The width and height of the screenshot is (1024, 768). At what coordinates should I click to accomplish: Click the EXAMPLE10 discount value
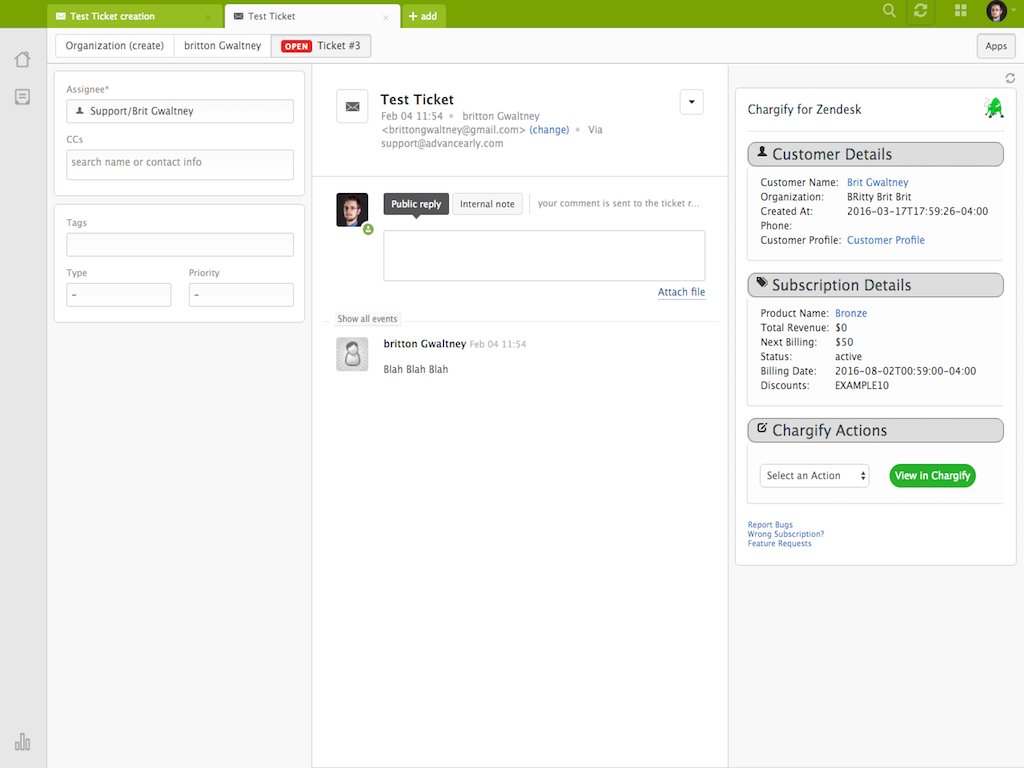coord(861,385)
